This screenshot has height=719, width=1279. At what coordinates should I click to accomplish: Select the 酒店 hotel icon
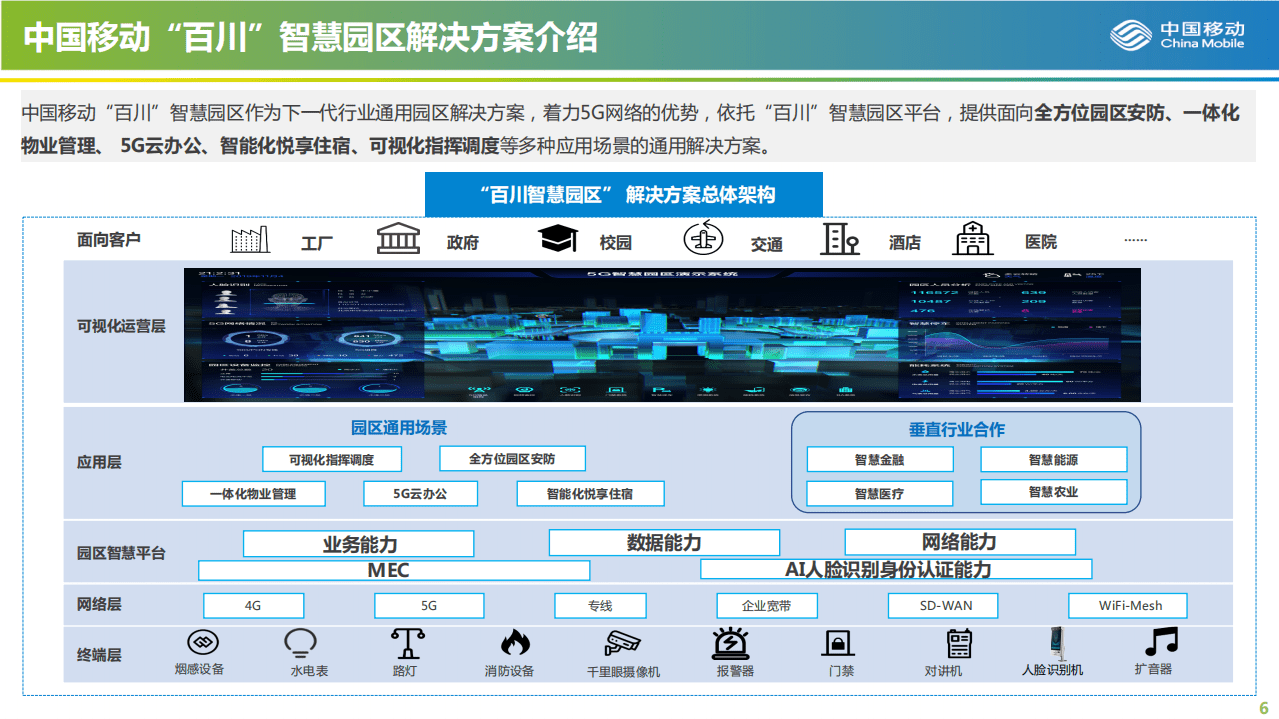click(840, 238)
